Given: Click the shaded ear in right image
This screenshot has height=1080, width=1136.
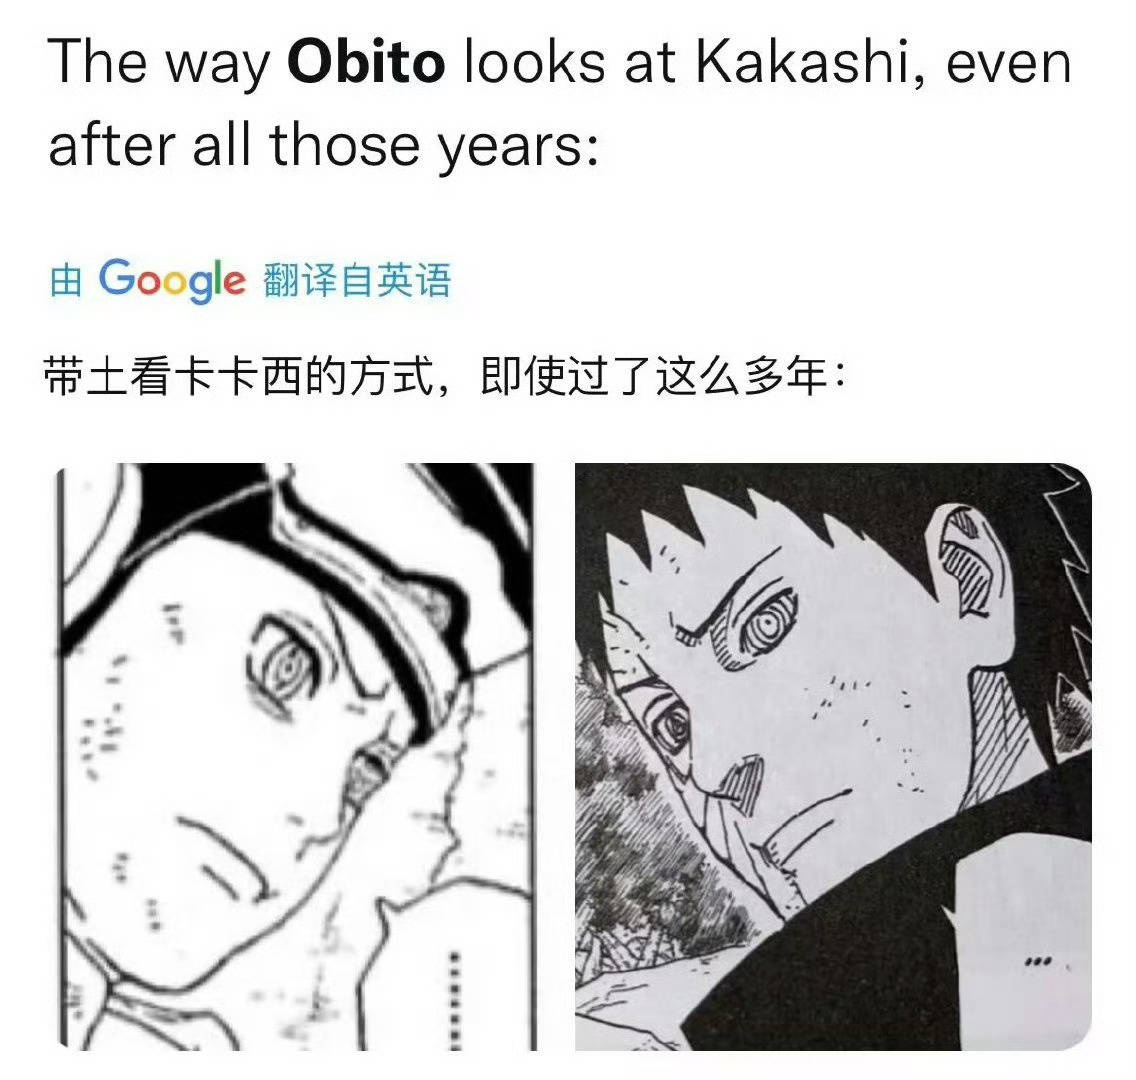Looking at the screenshot, I should (x=967, y=561).
